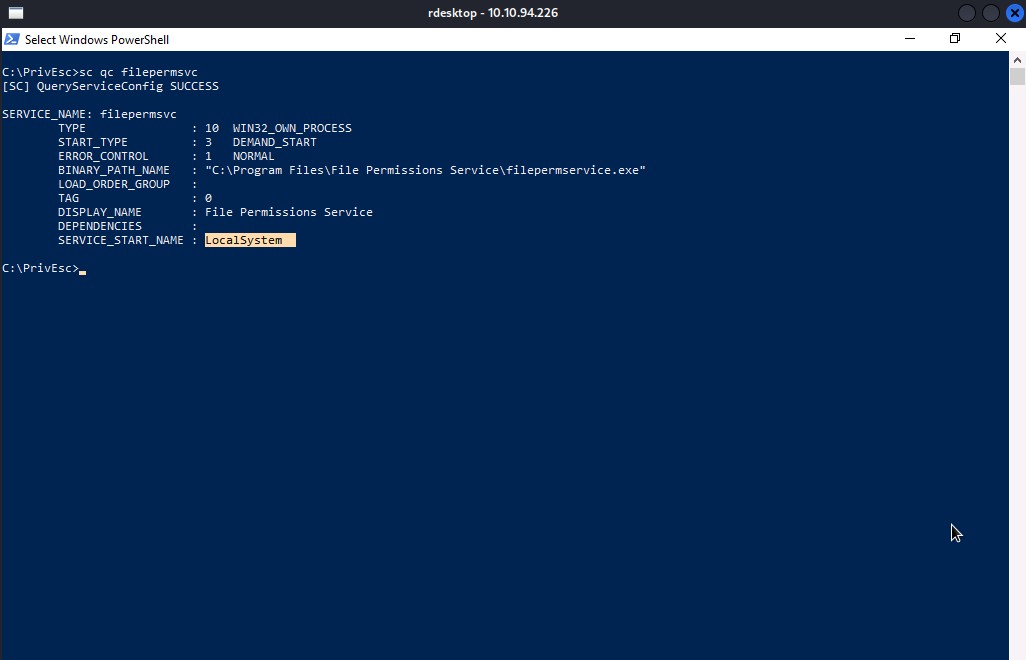Click the DEPENDENCIES label

pos(99,226)
